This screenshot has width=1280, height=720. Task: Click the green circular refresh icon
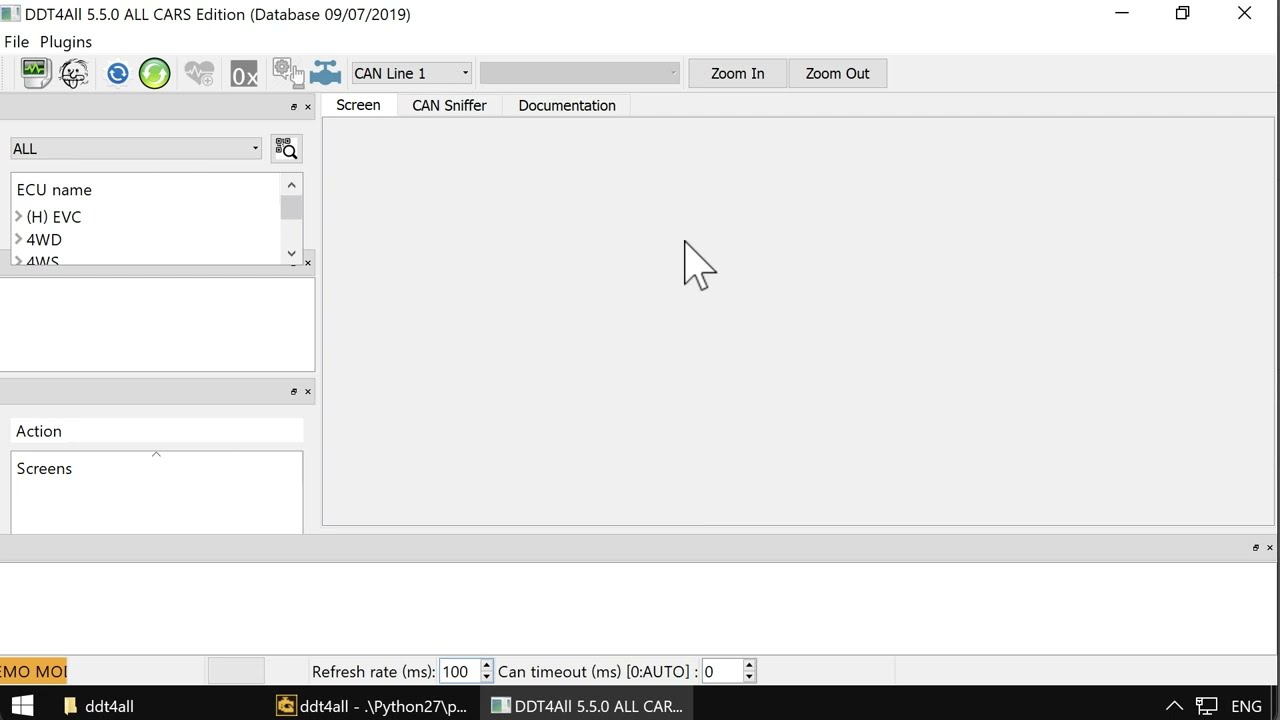[155, 73]
